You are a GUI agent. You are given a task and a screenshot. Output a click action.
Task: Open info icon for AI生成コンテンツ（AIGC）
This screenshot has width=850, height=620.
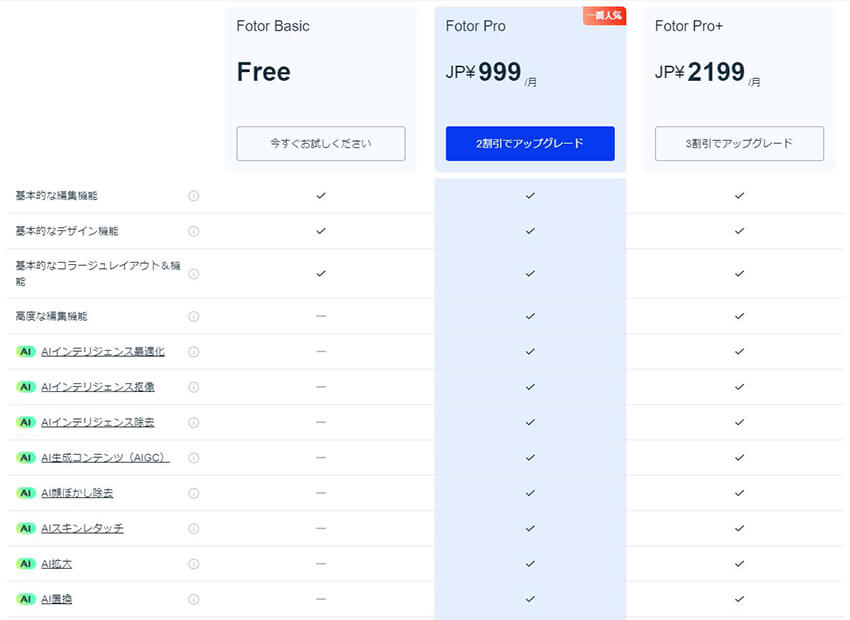coord(194,458)
